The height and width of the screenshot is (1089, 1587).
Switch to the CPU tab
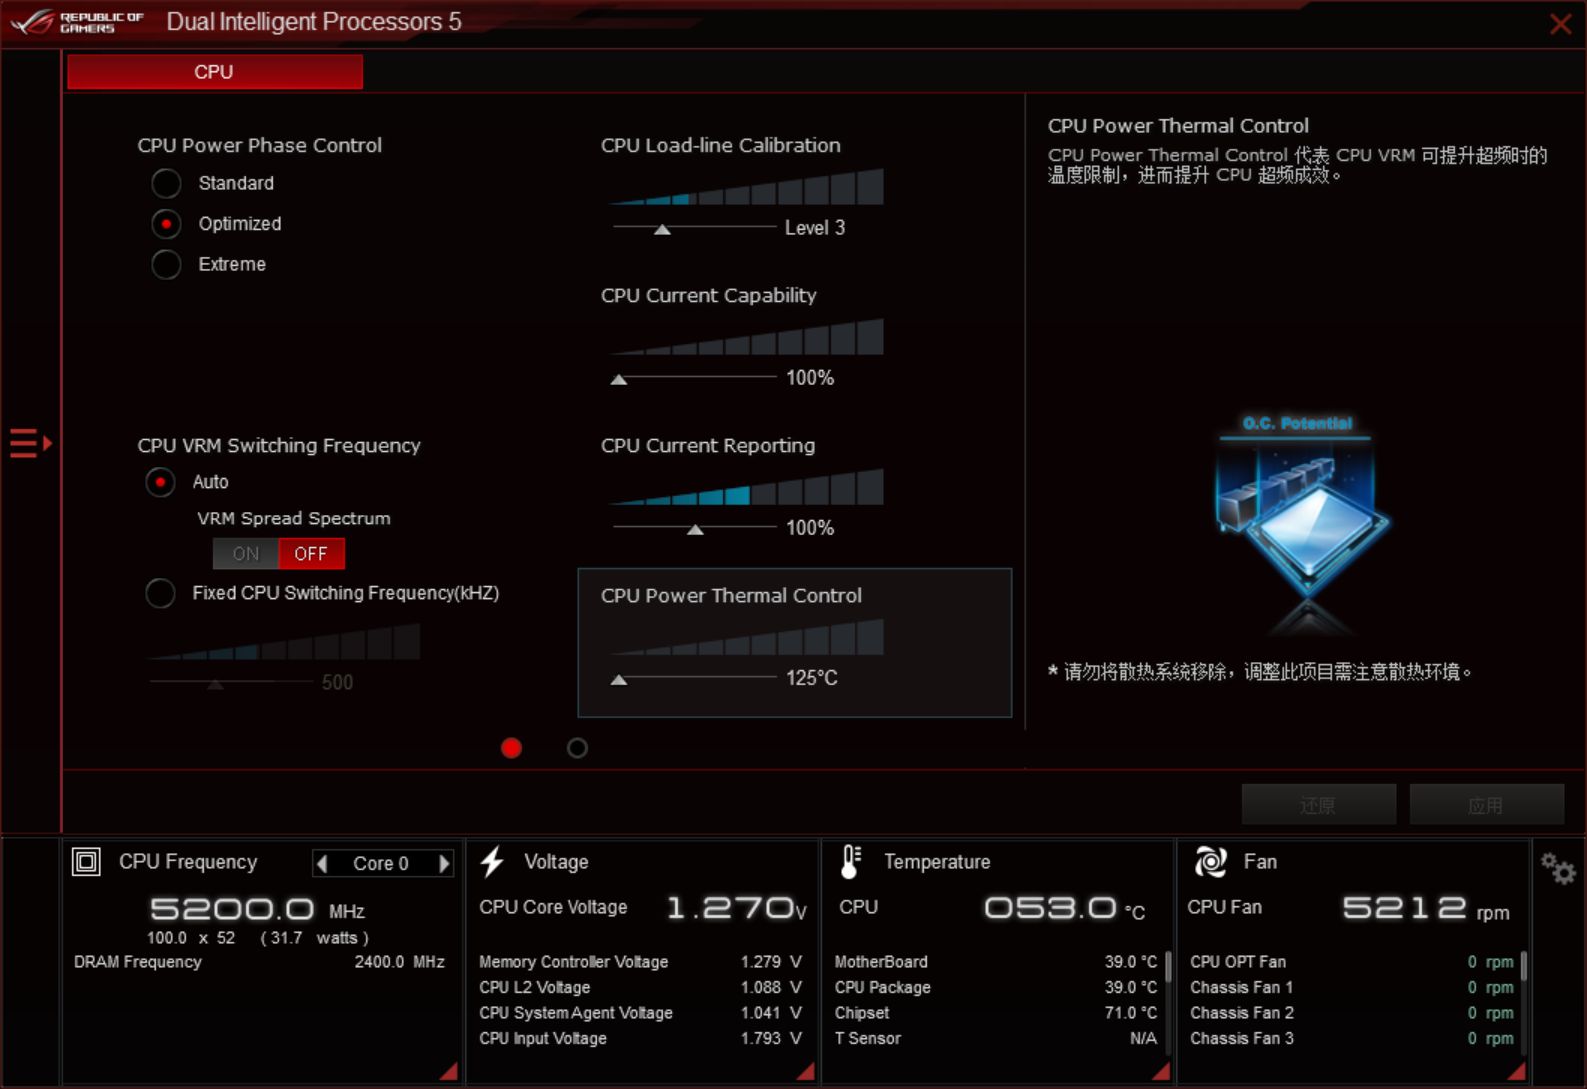coord(214,72)
